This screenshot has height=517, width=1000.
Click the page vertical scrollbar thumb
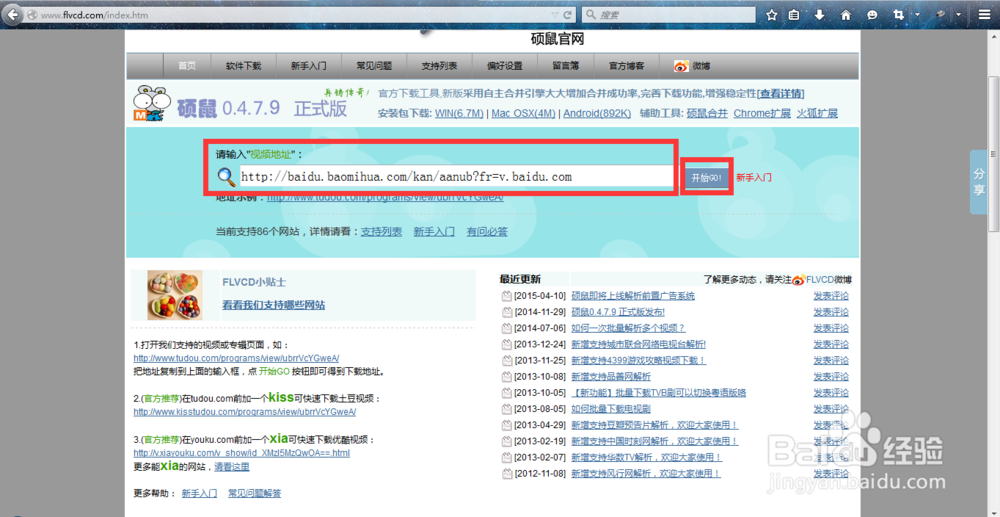coord(994,153)
